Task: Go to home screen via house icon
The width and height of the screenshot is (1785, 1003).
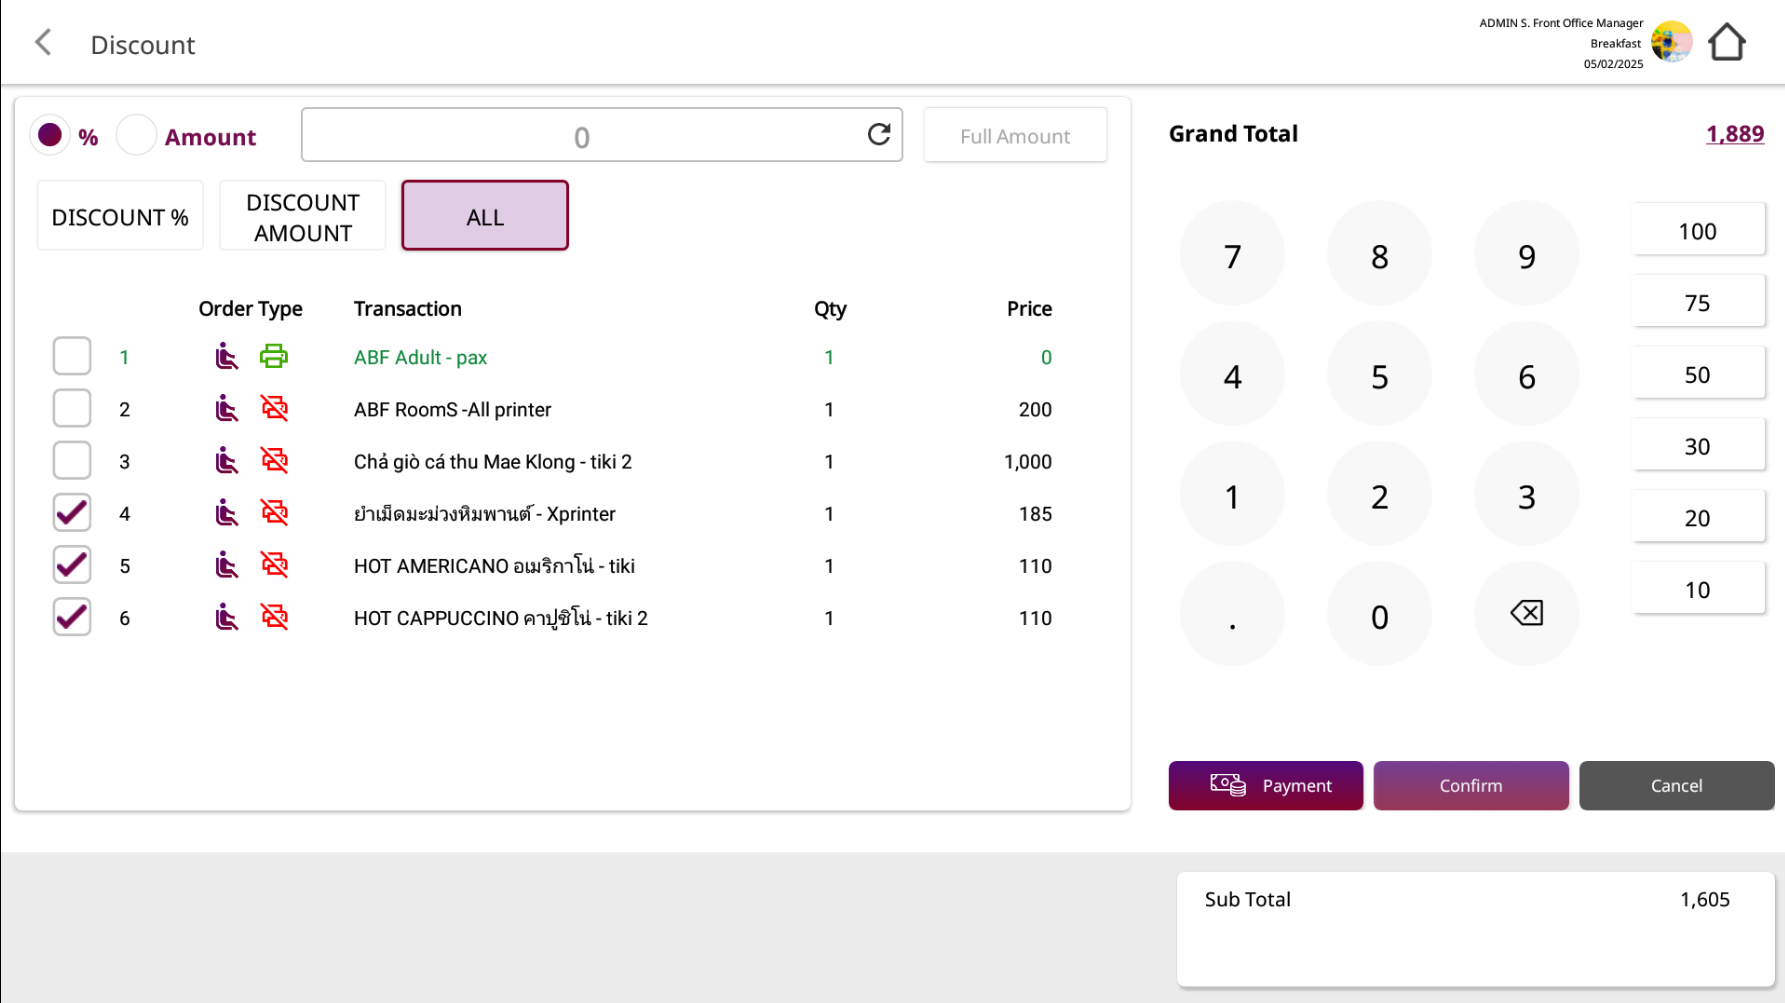Action: tap(1726, 43)
